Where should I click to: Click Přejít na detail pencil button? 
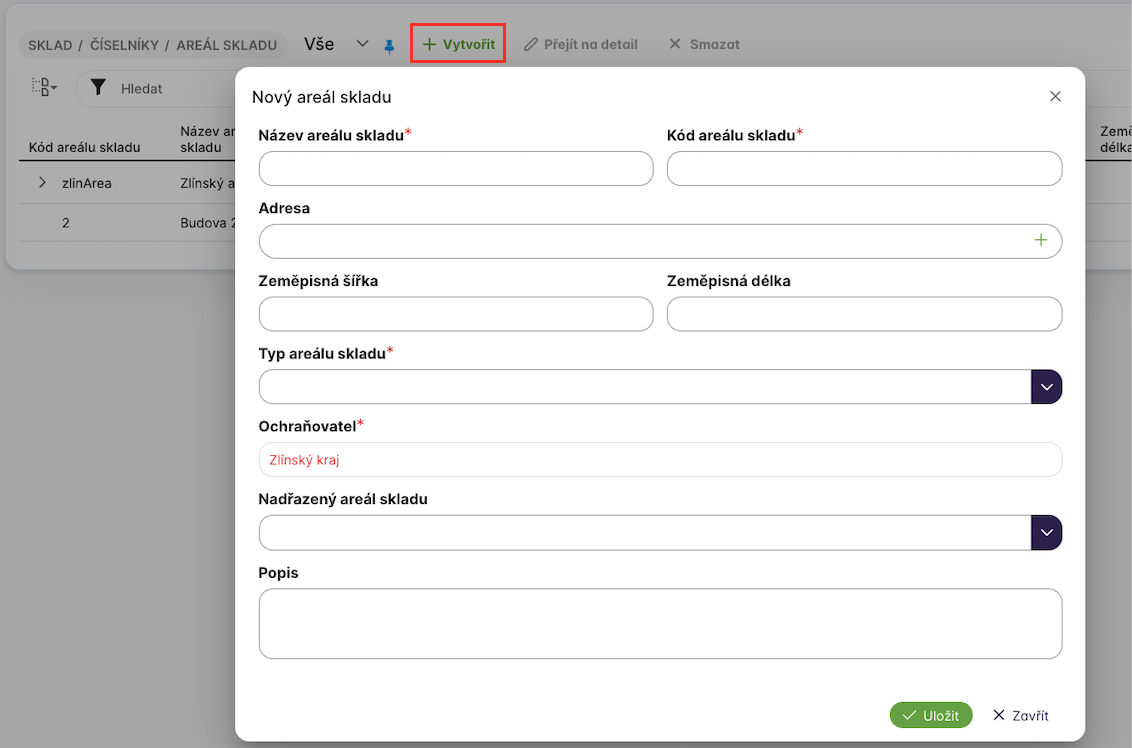click(x=581, y=45)
